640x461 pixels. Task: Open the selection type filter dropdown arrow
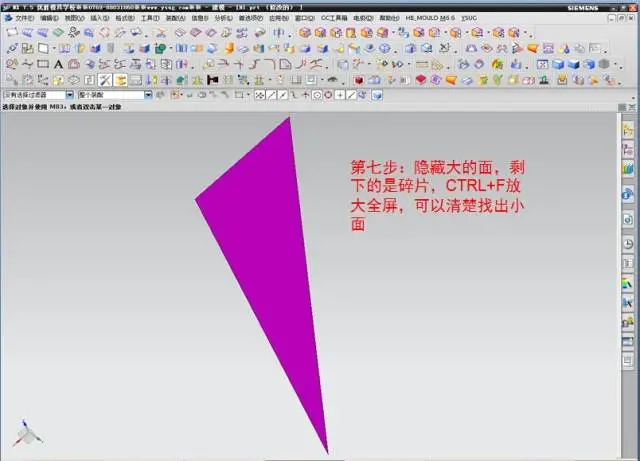[69, 95]
